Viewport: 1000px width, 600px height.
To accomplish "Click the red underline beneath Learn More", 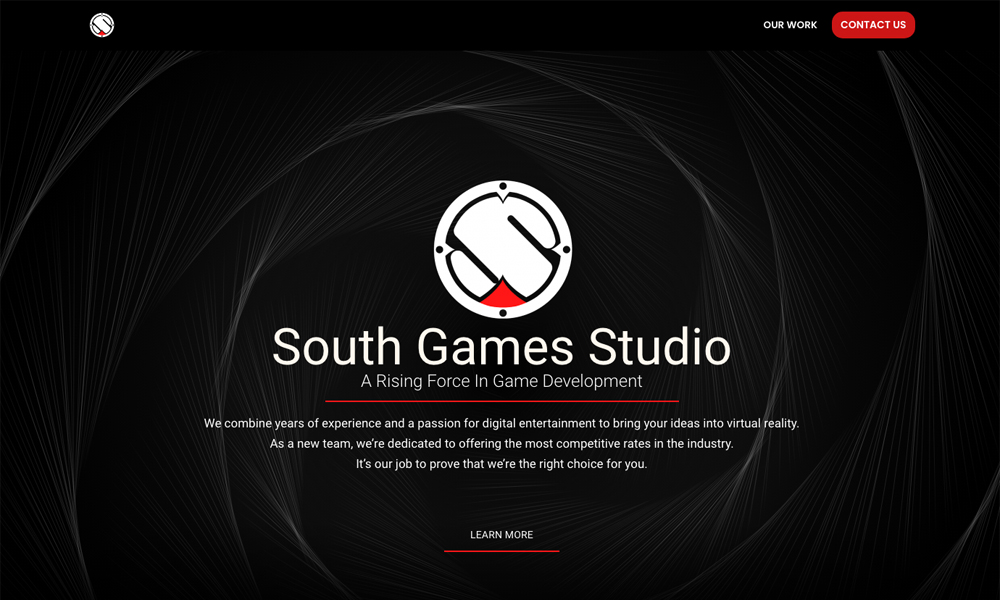I will (501, 551).
